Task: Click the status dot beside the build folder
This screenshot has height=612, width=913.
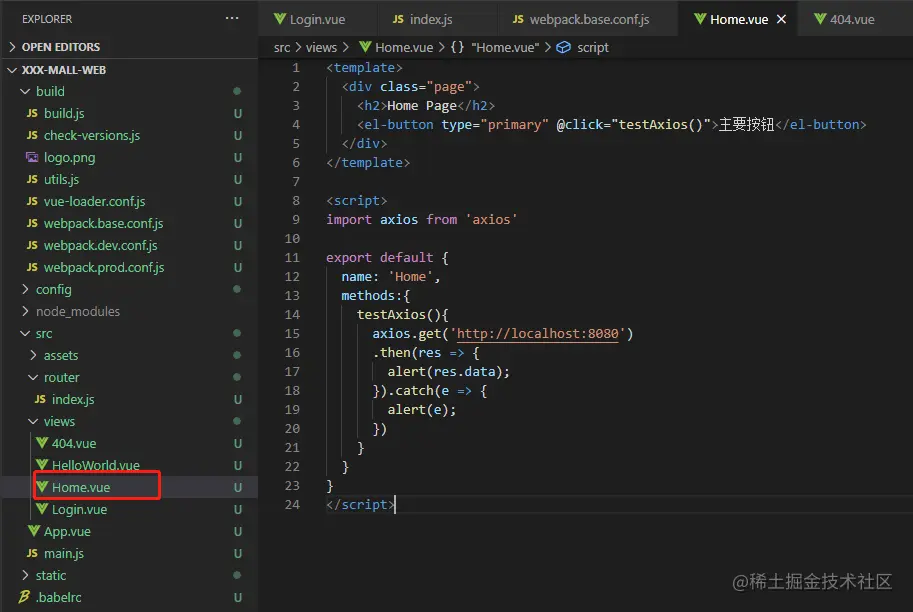Action: [237, 91]
